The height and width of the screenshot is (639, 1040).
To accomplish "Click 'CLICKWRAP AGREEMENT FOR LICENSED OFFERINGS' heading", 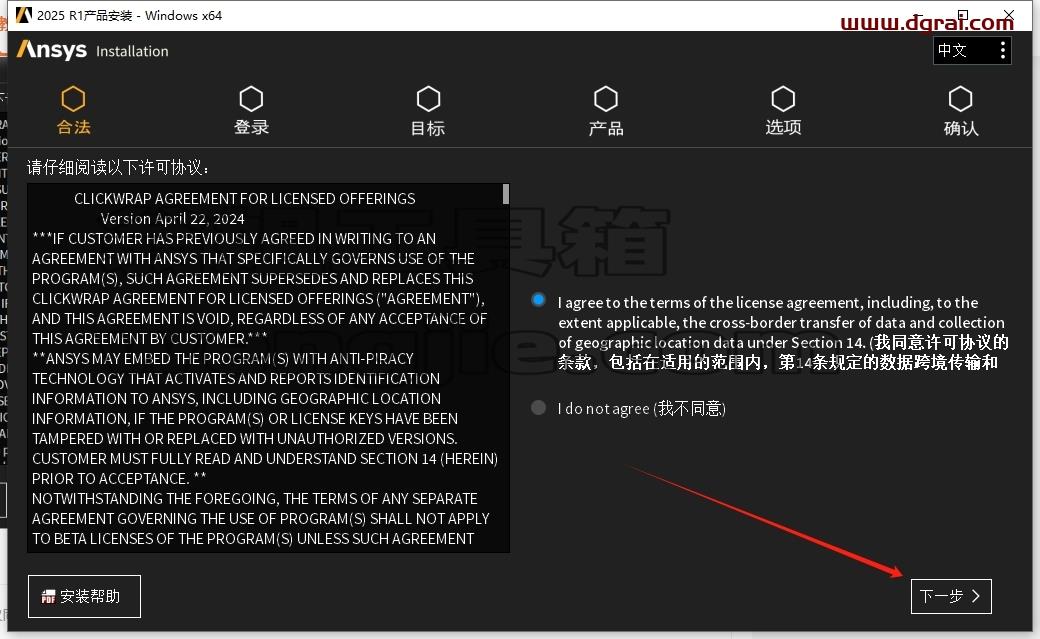I will (x=245, y=198).
